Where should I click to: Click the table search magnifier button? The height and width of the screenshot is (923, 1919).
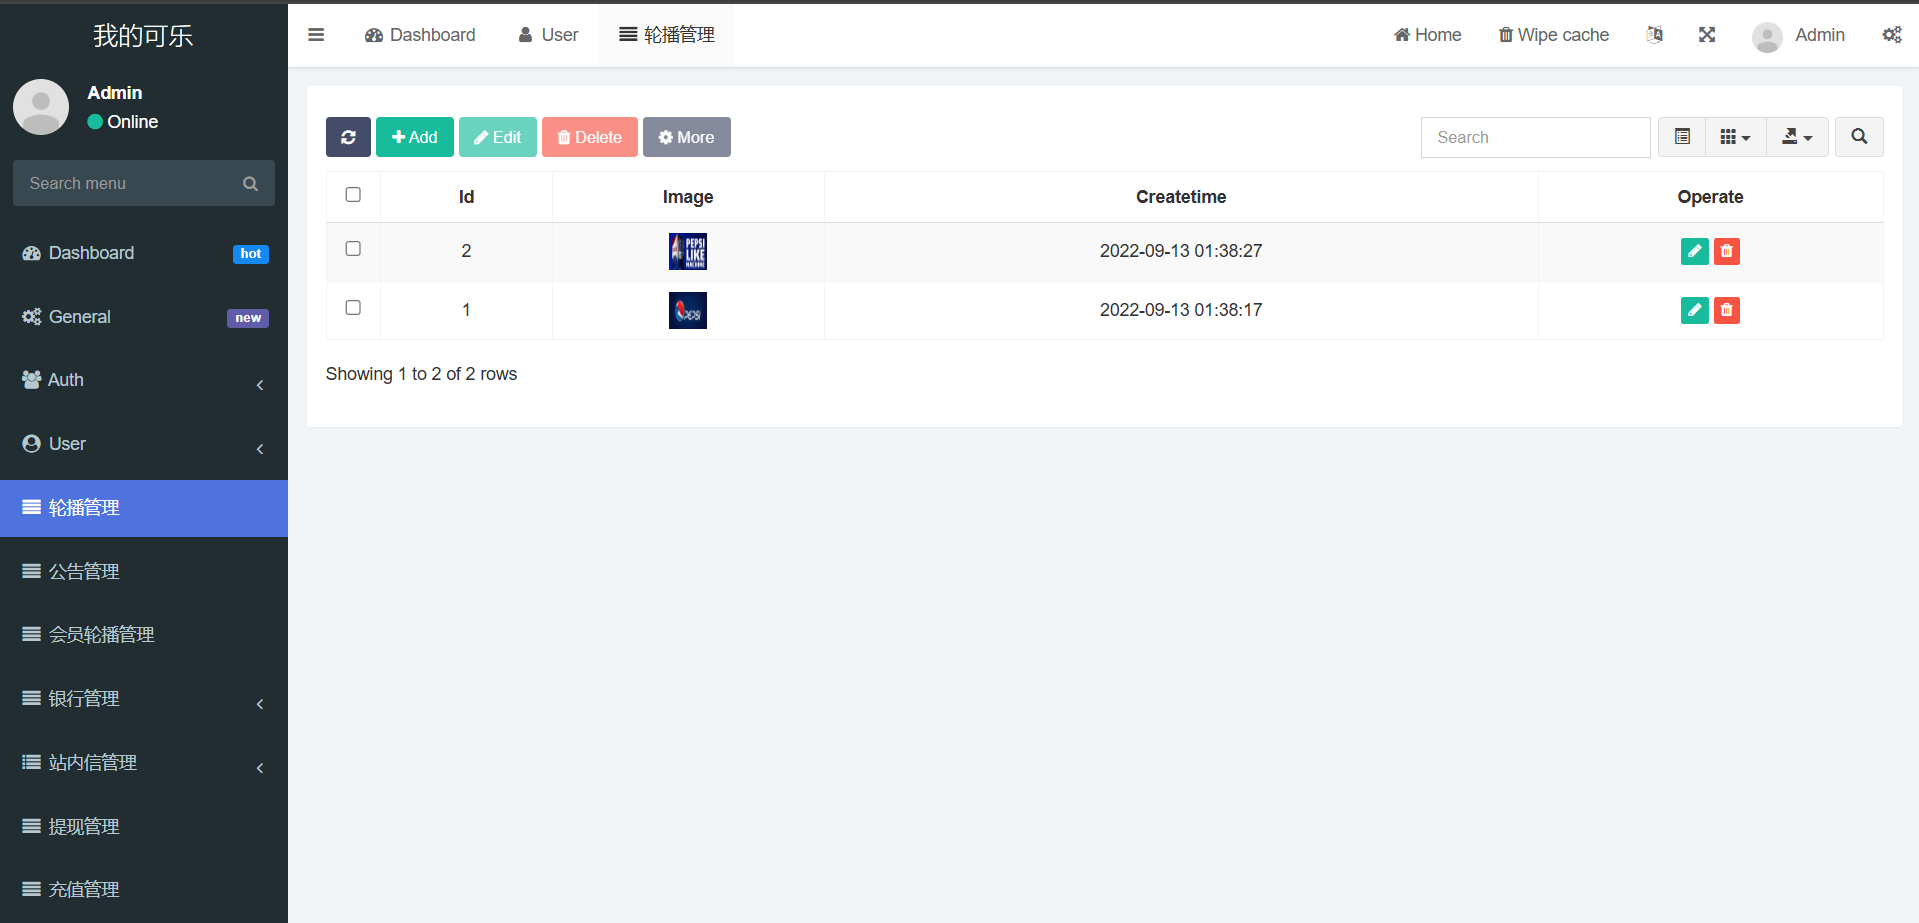pyautogui.click(x=1859, y=137)
